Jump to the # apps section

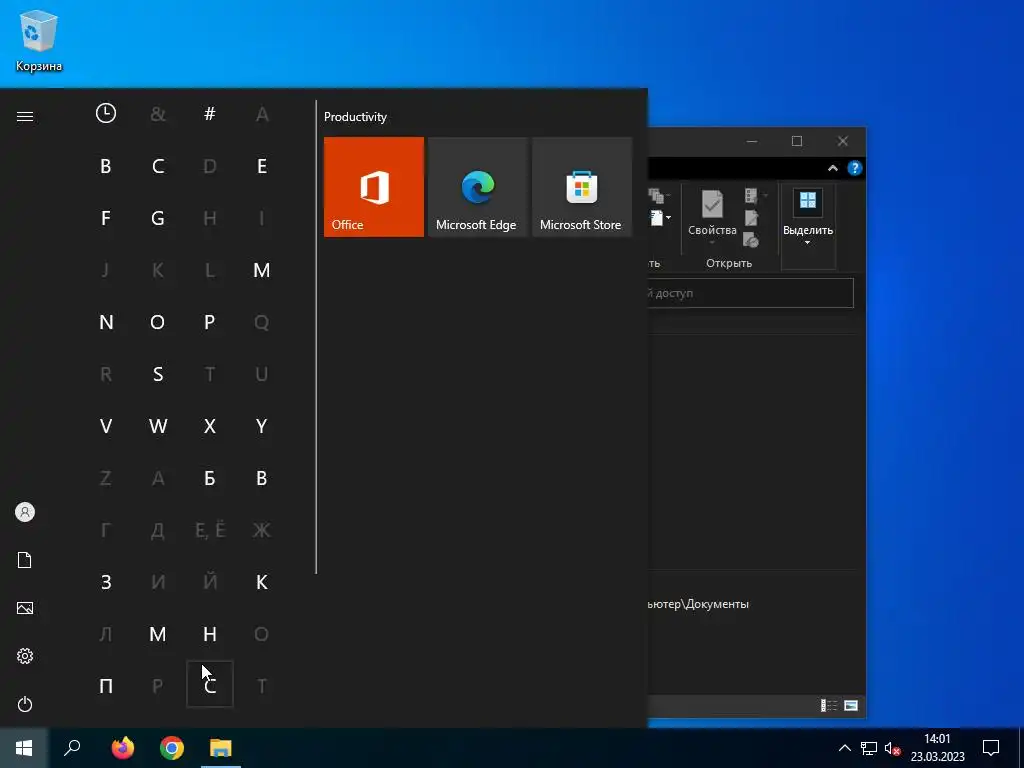coord(210,114)
